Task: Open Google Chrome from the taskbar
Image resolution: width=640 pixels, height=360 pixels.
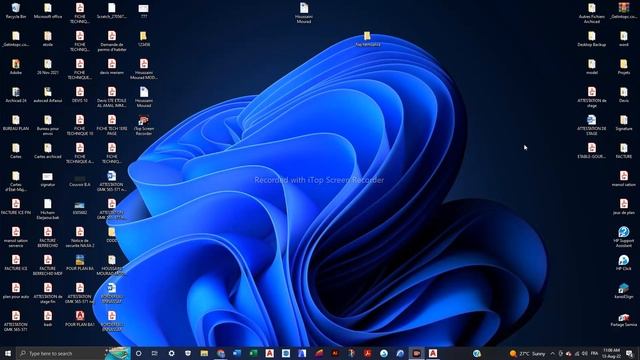Action: pyautogui.click(x=221, y=353)
